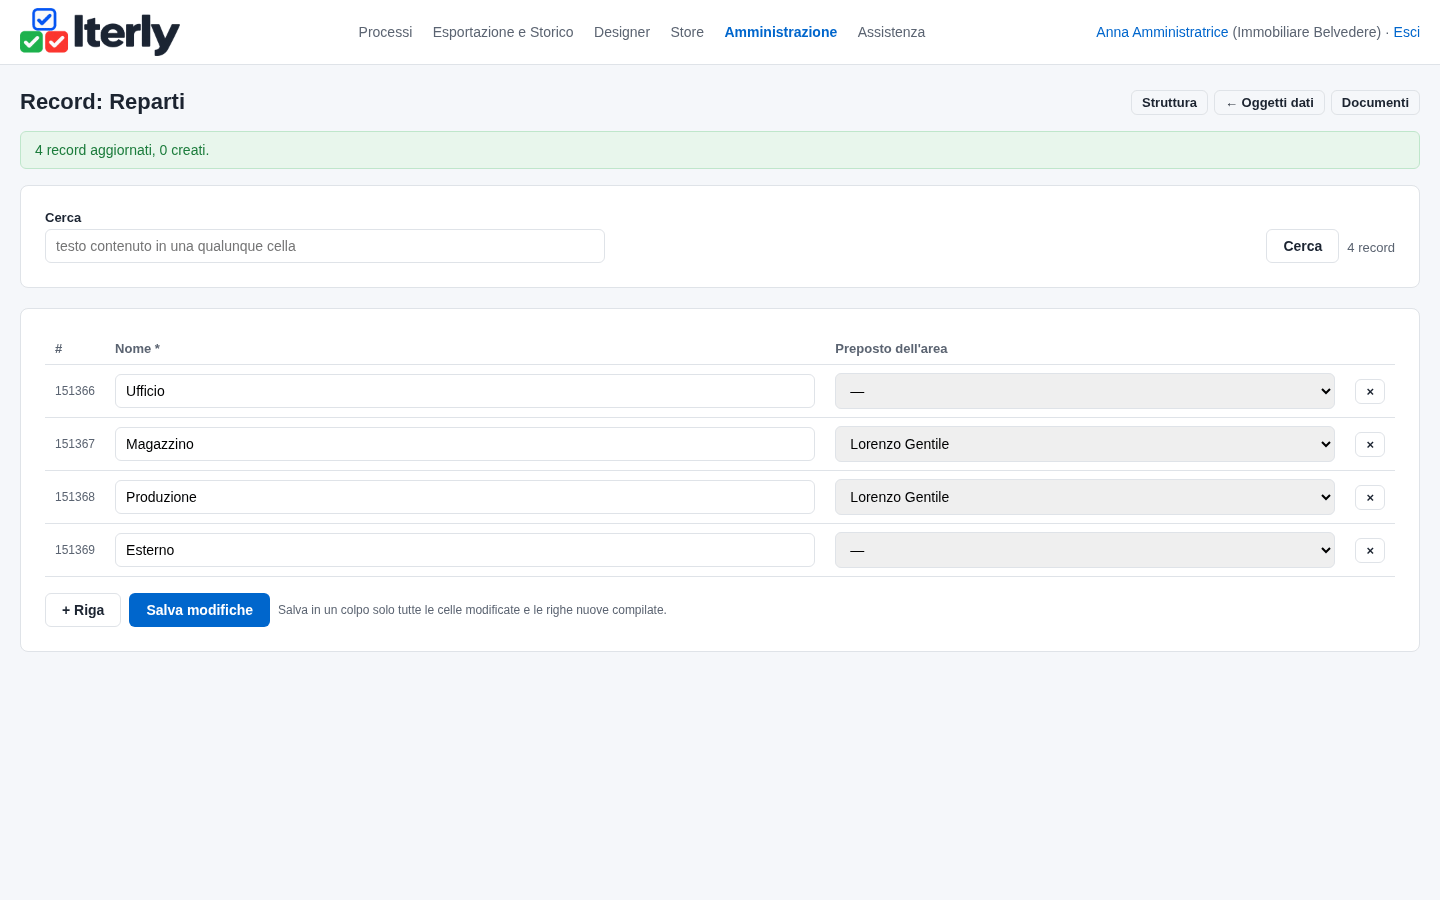Log out via the Esci link
This screenshot has height=900, width=1440.
(x=1406, y=32)
